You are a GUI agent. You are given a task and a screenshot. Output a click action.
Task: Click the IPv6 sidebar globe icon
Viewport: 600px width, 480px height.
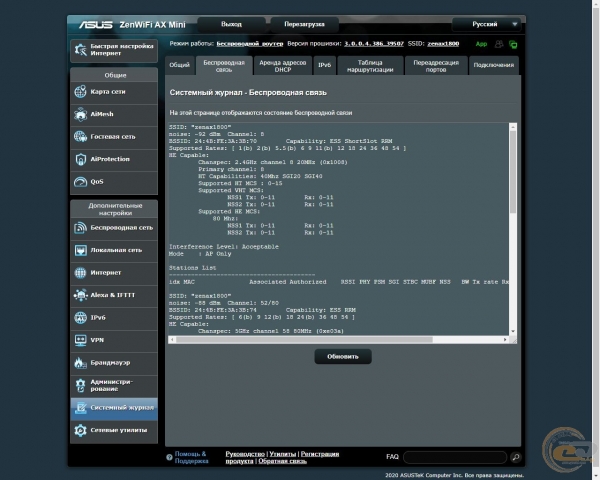coord(80,318)
